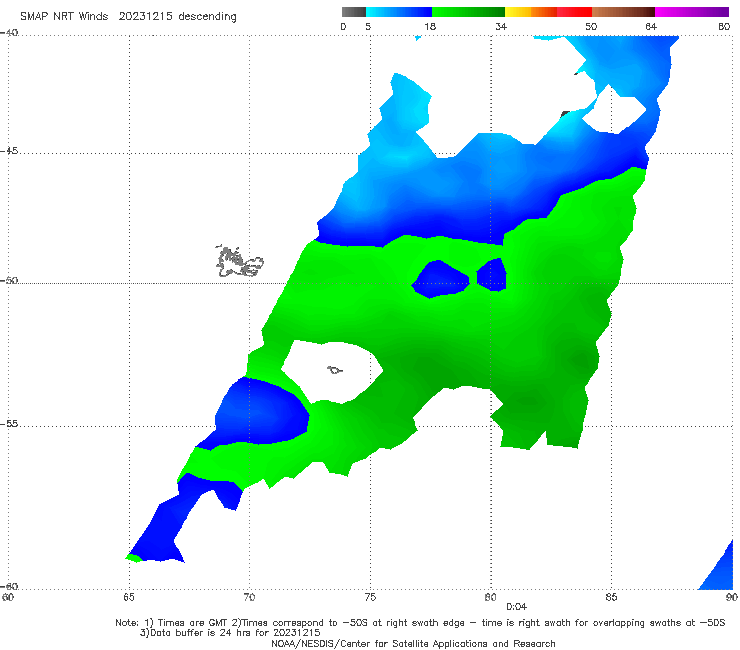Click the color scale label 50
Viewport: 740px width, 650px height.
click(591, 26)
